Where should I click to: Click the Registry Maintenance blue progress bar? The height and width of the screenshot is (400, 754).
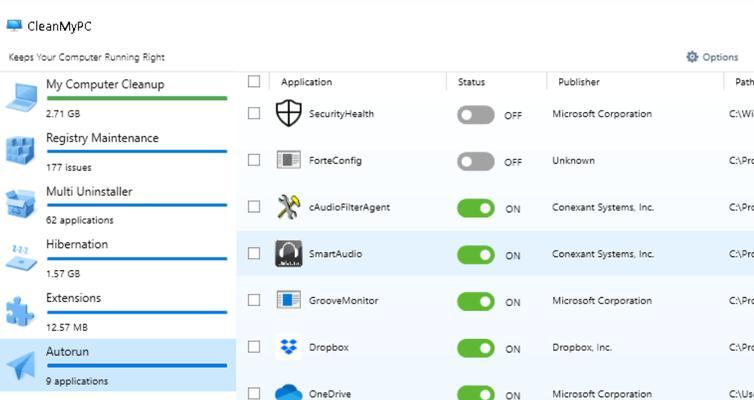137,151
